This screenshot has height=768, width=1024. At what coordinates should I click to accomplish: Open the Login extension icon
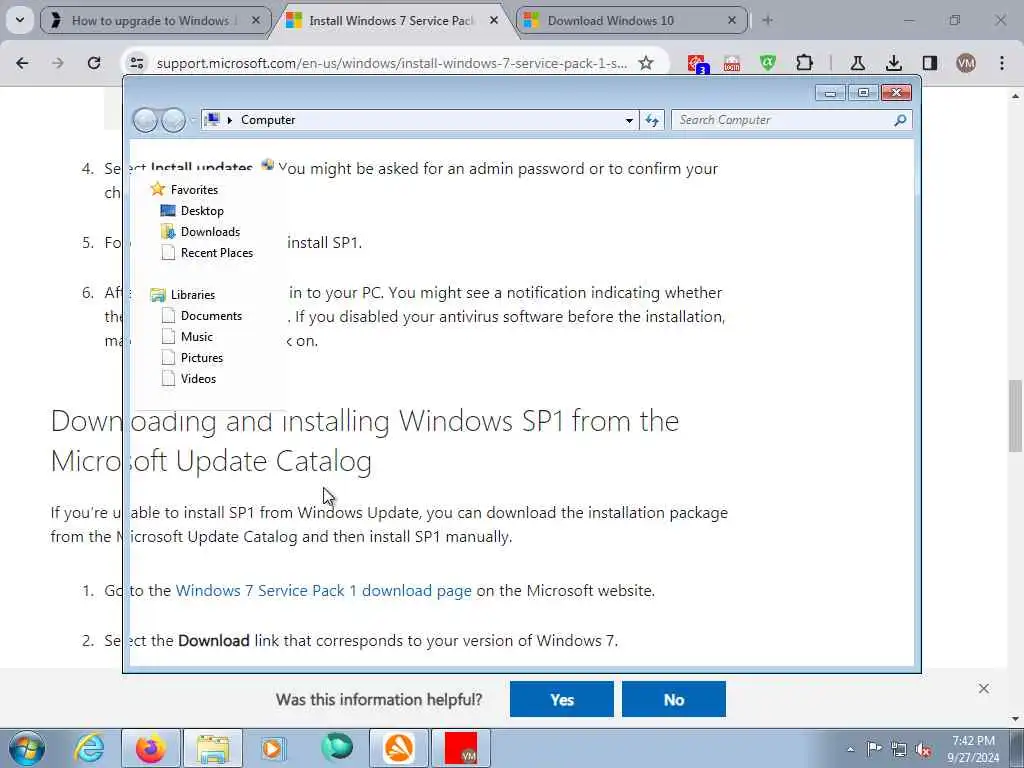(732, 63)
